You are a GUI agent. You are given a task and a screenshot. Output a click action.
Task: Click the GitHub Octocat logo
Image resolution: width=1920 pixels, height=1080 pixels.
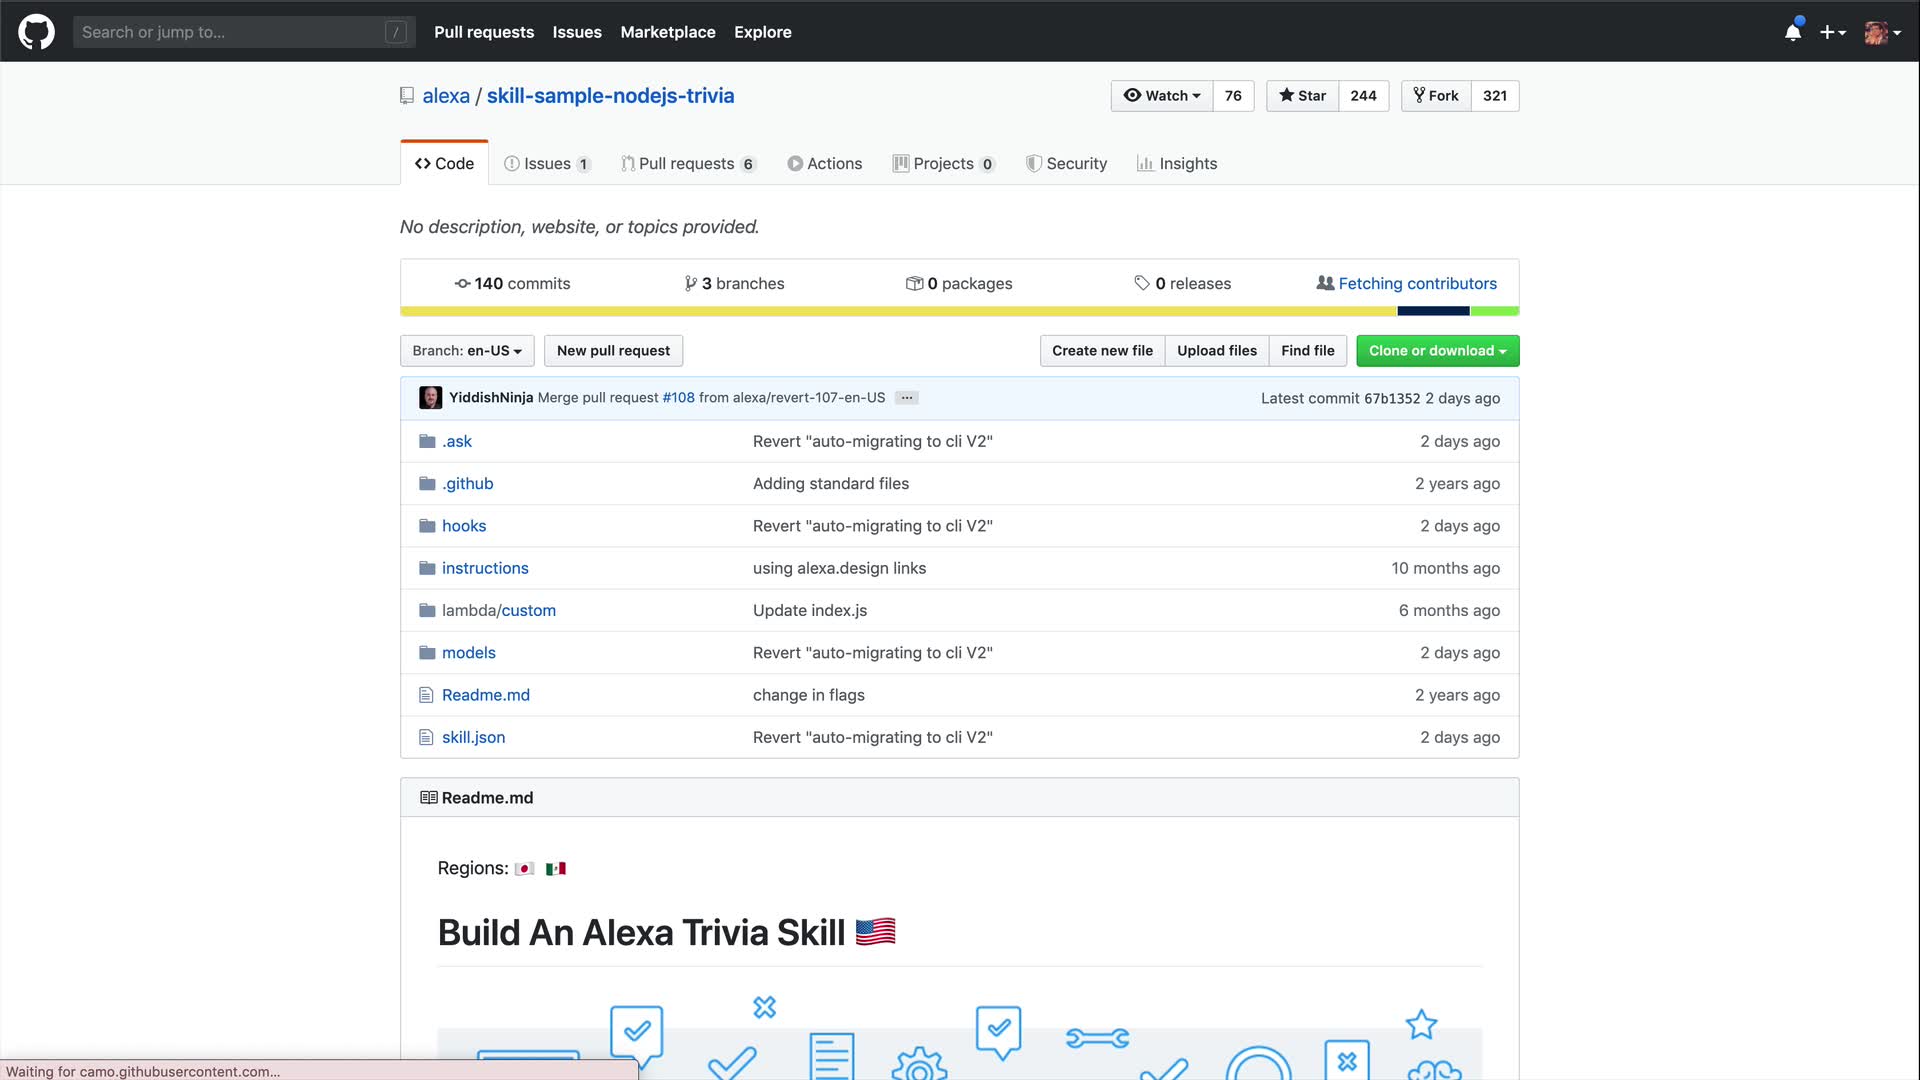36,32
